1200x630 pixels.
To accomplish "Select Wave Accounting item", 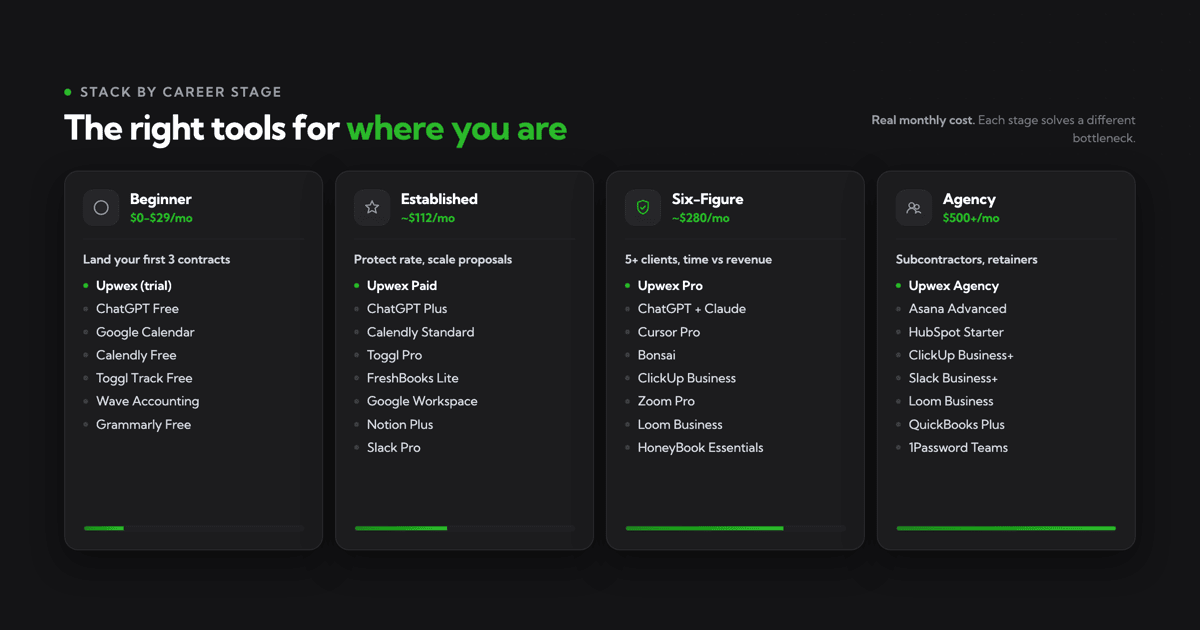I will pyautogui.click(x=147, y=401).
